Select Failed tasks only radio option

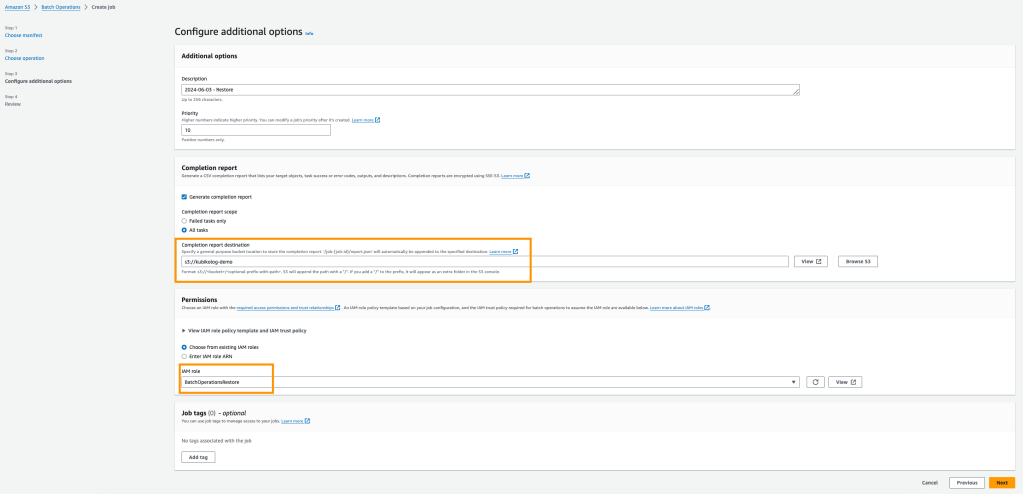tap(184, 220)
